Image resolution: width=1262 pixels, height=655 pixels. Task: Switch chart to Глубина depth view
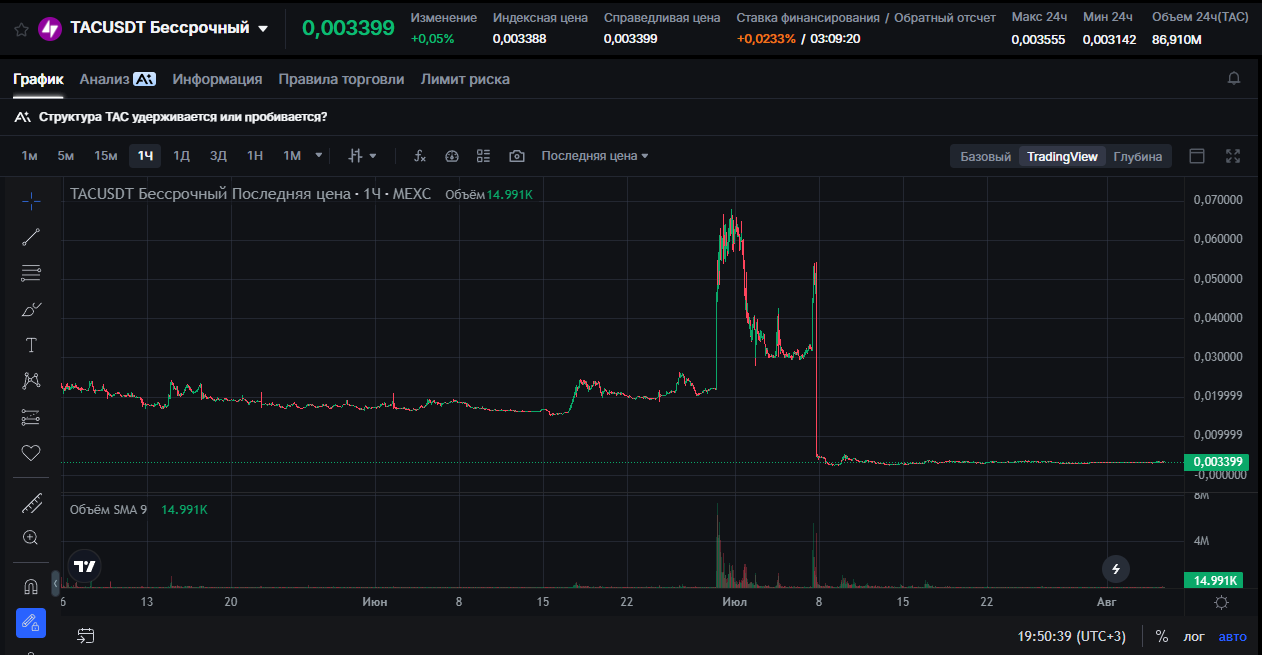click(x=1138, y=156)
